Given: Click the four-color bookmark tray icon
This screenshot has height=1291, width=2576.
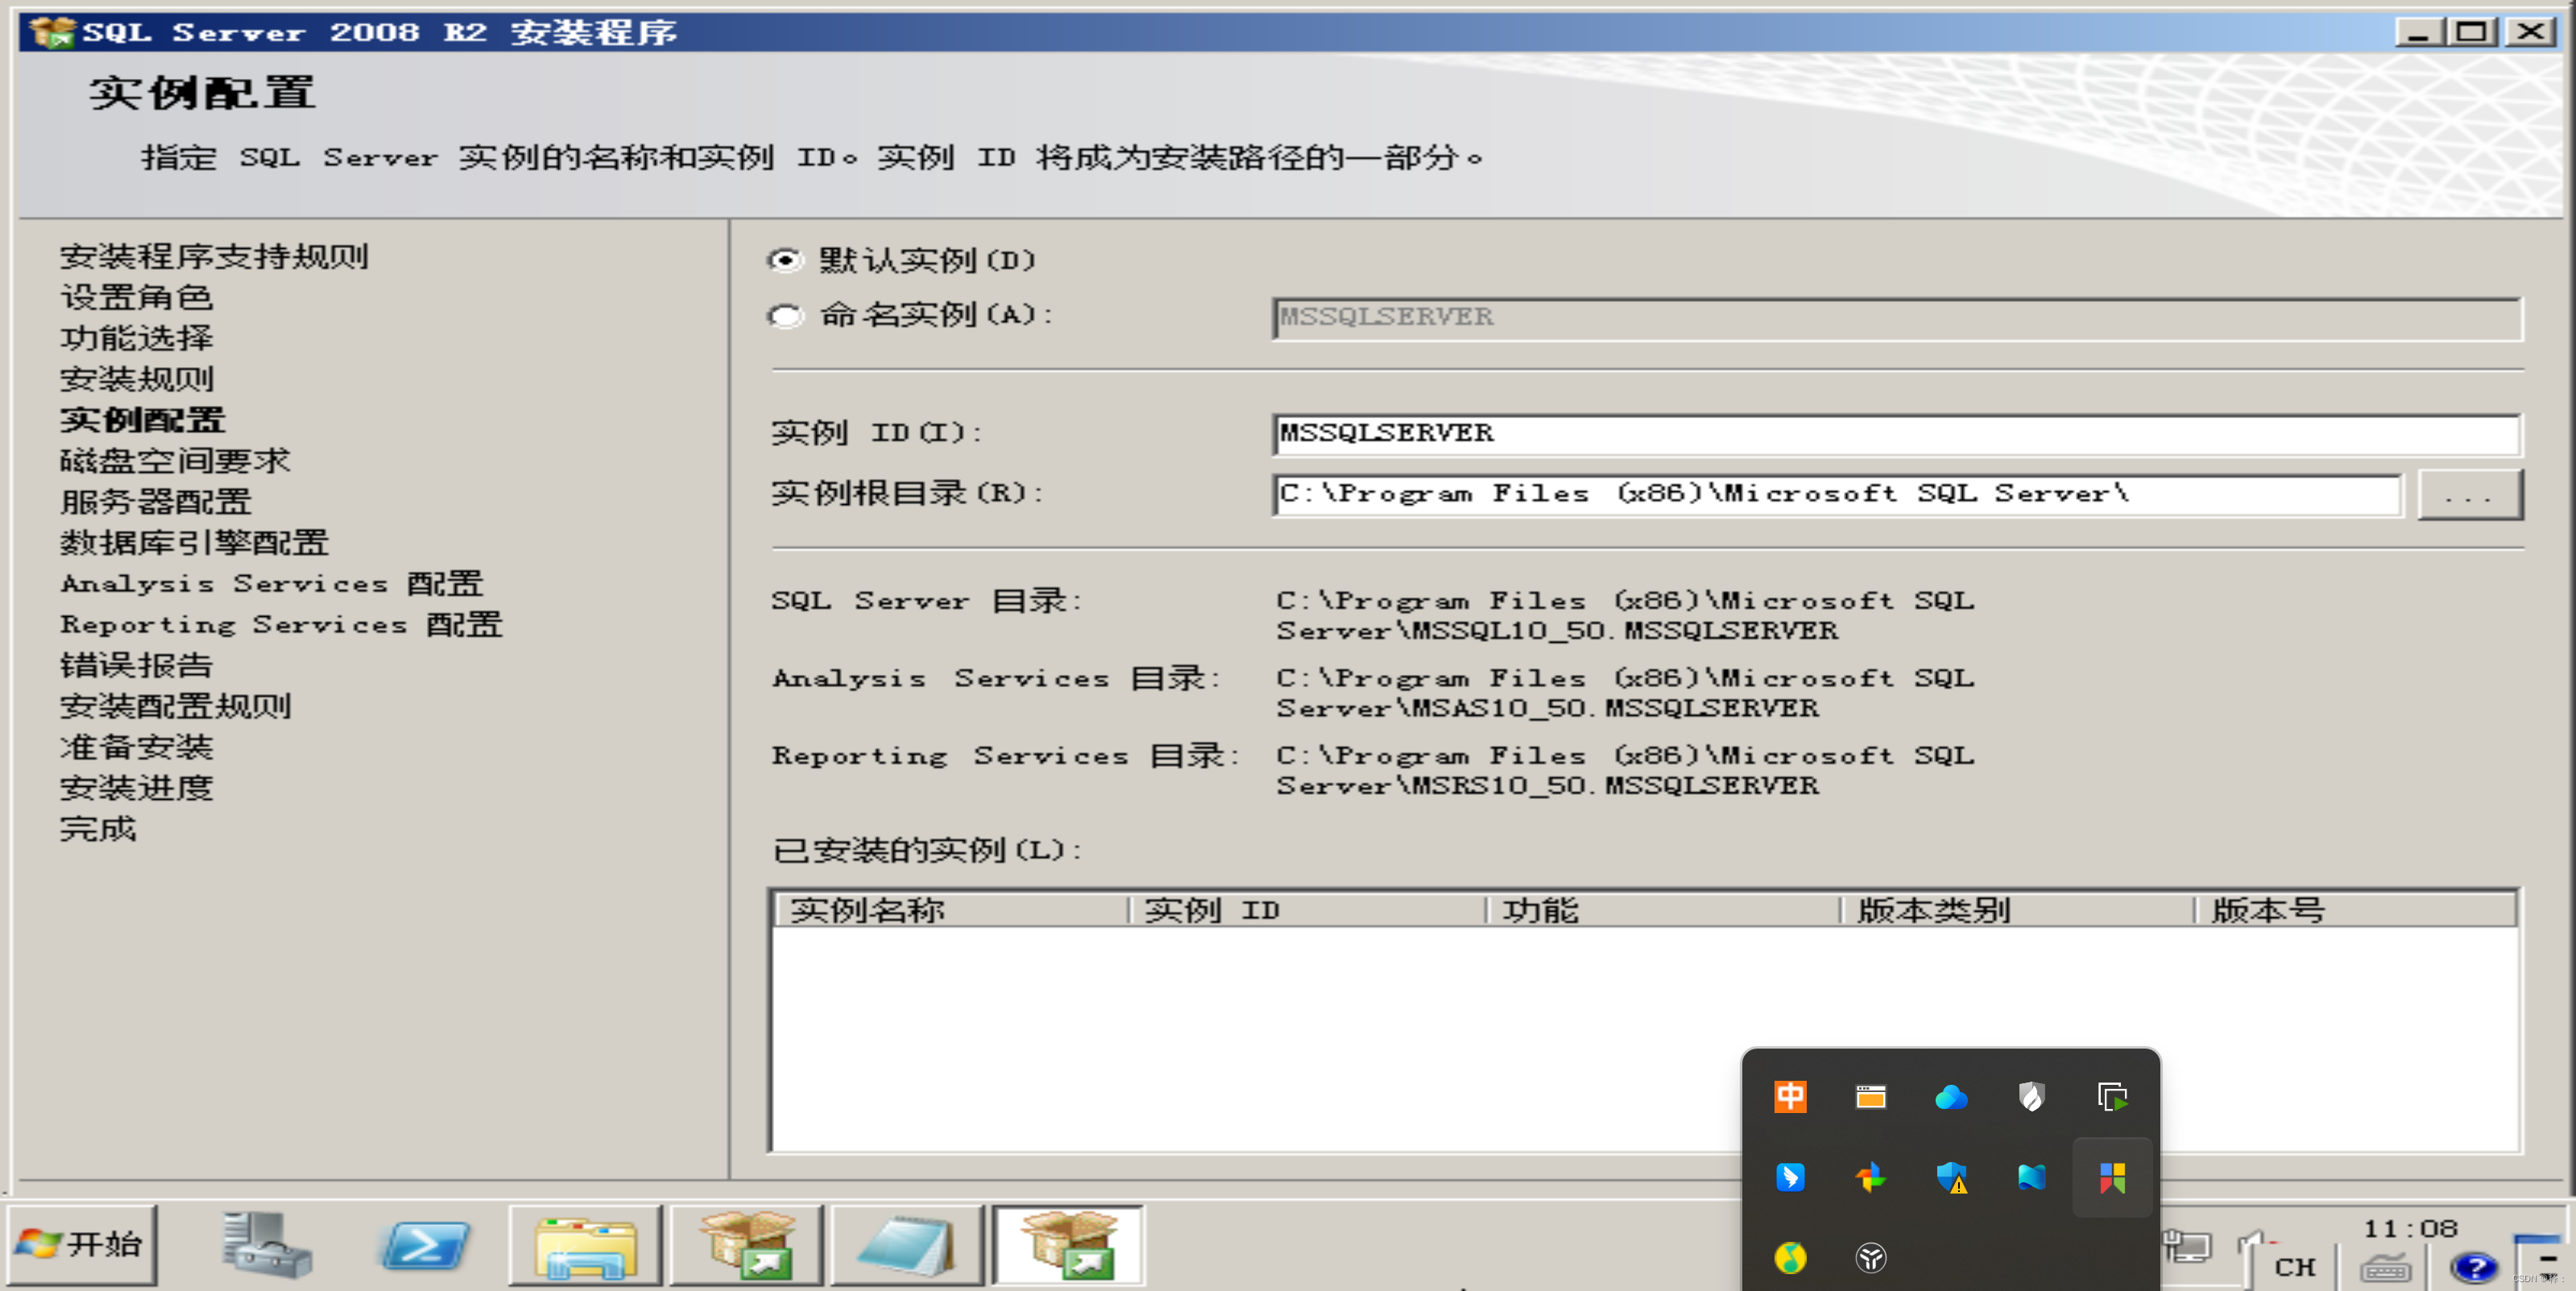Looking at the screenshot, I should (x=2112, y=1177).
